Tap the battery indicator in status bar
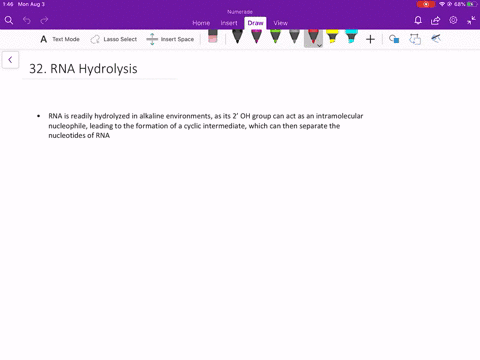480x360 pixels. 472,4
